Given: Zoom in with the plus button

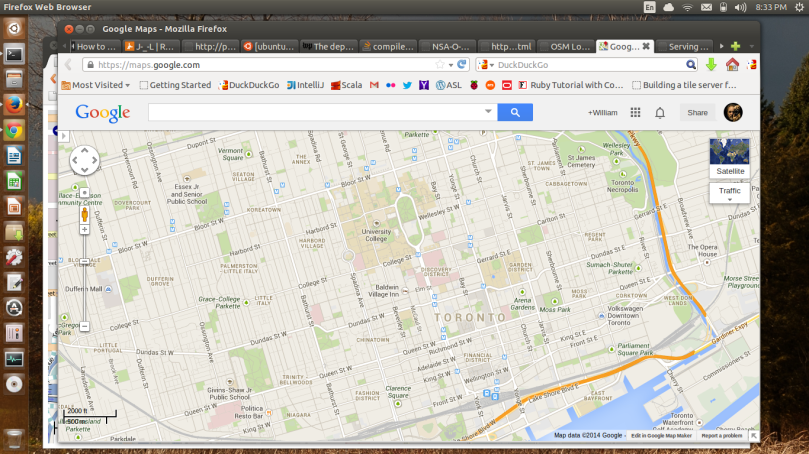Looking at the screenshot, I should click(85, 230).
